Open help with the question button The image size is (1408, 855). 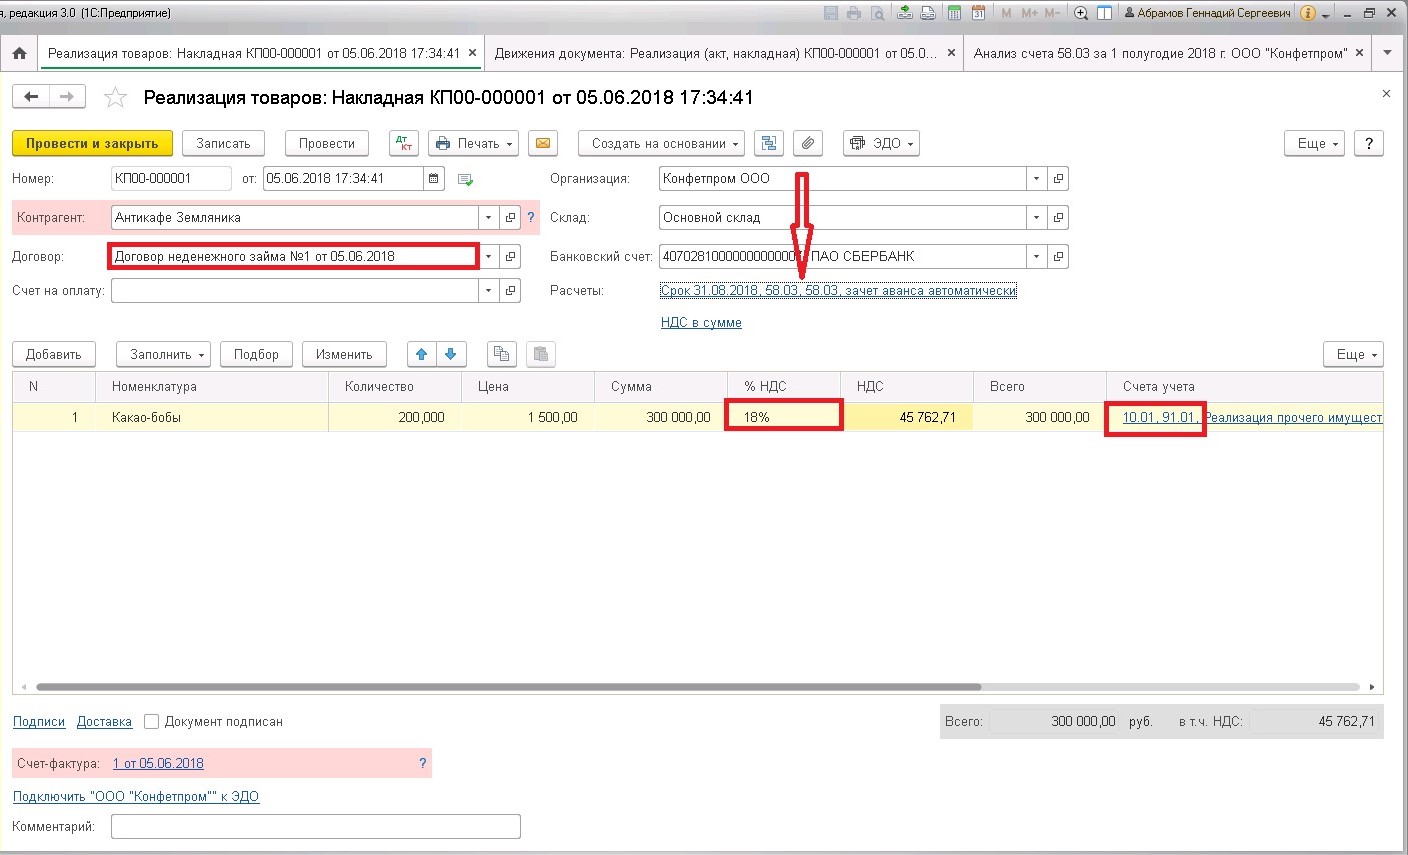point(1369,143)
